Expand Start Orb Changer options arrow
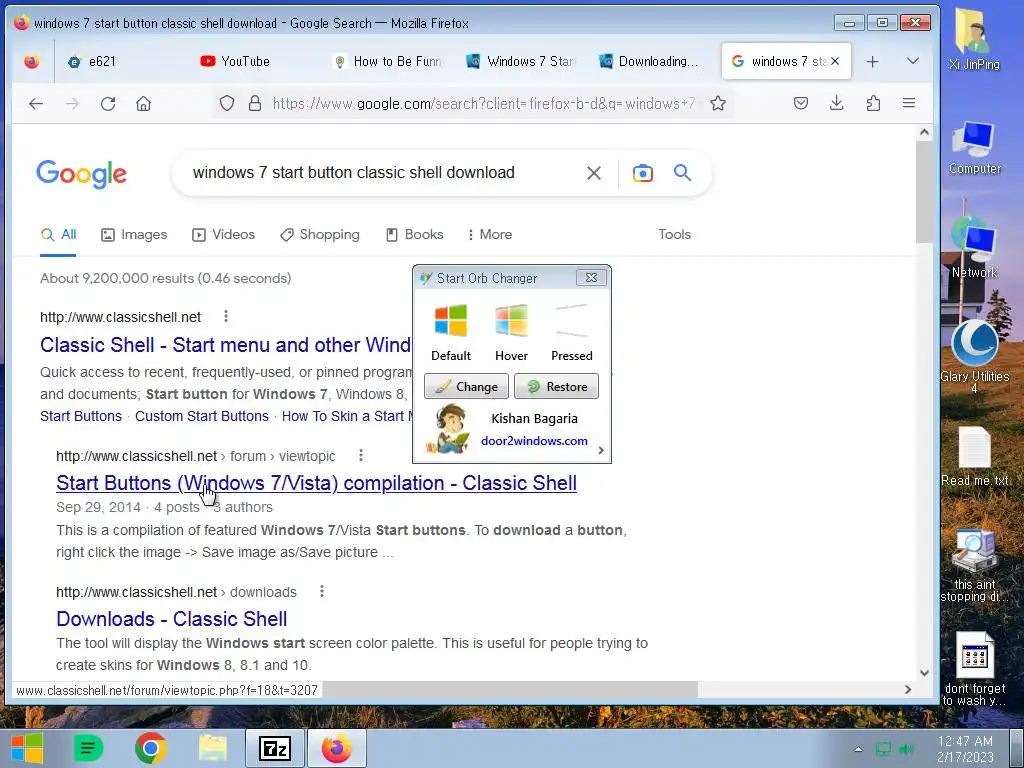 click(x=601, y=451)
